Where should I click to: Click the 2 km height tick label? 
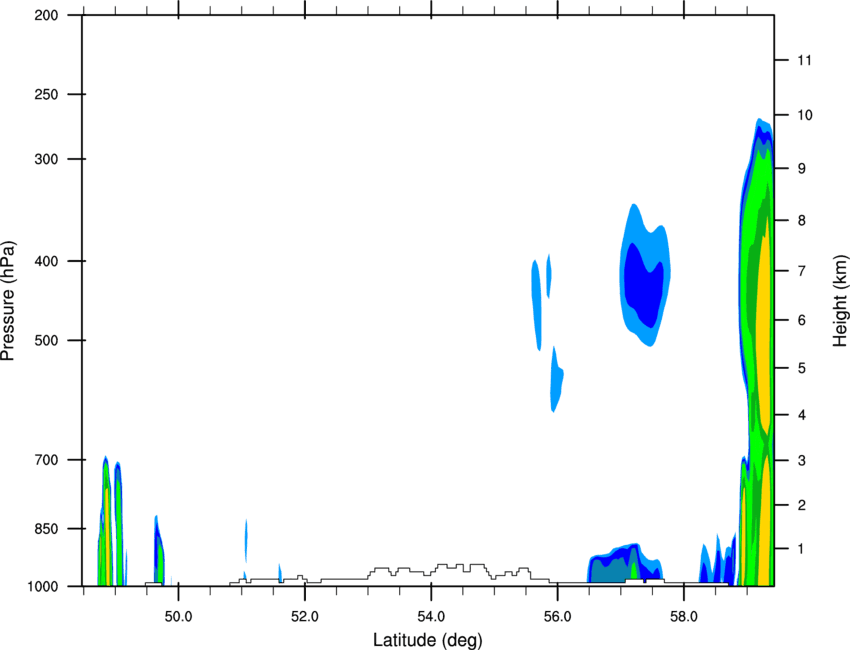802,505
